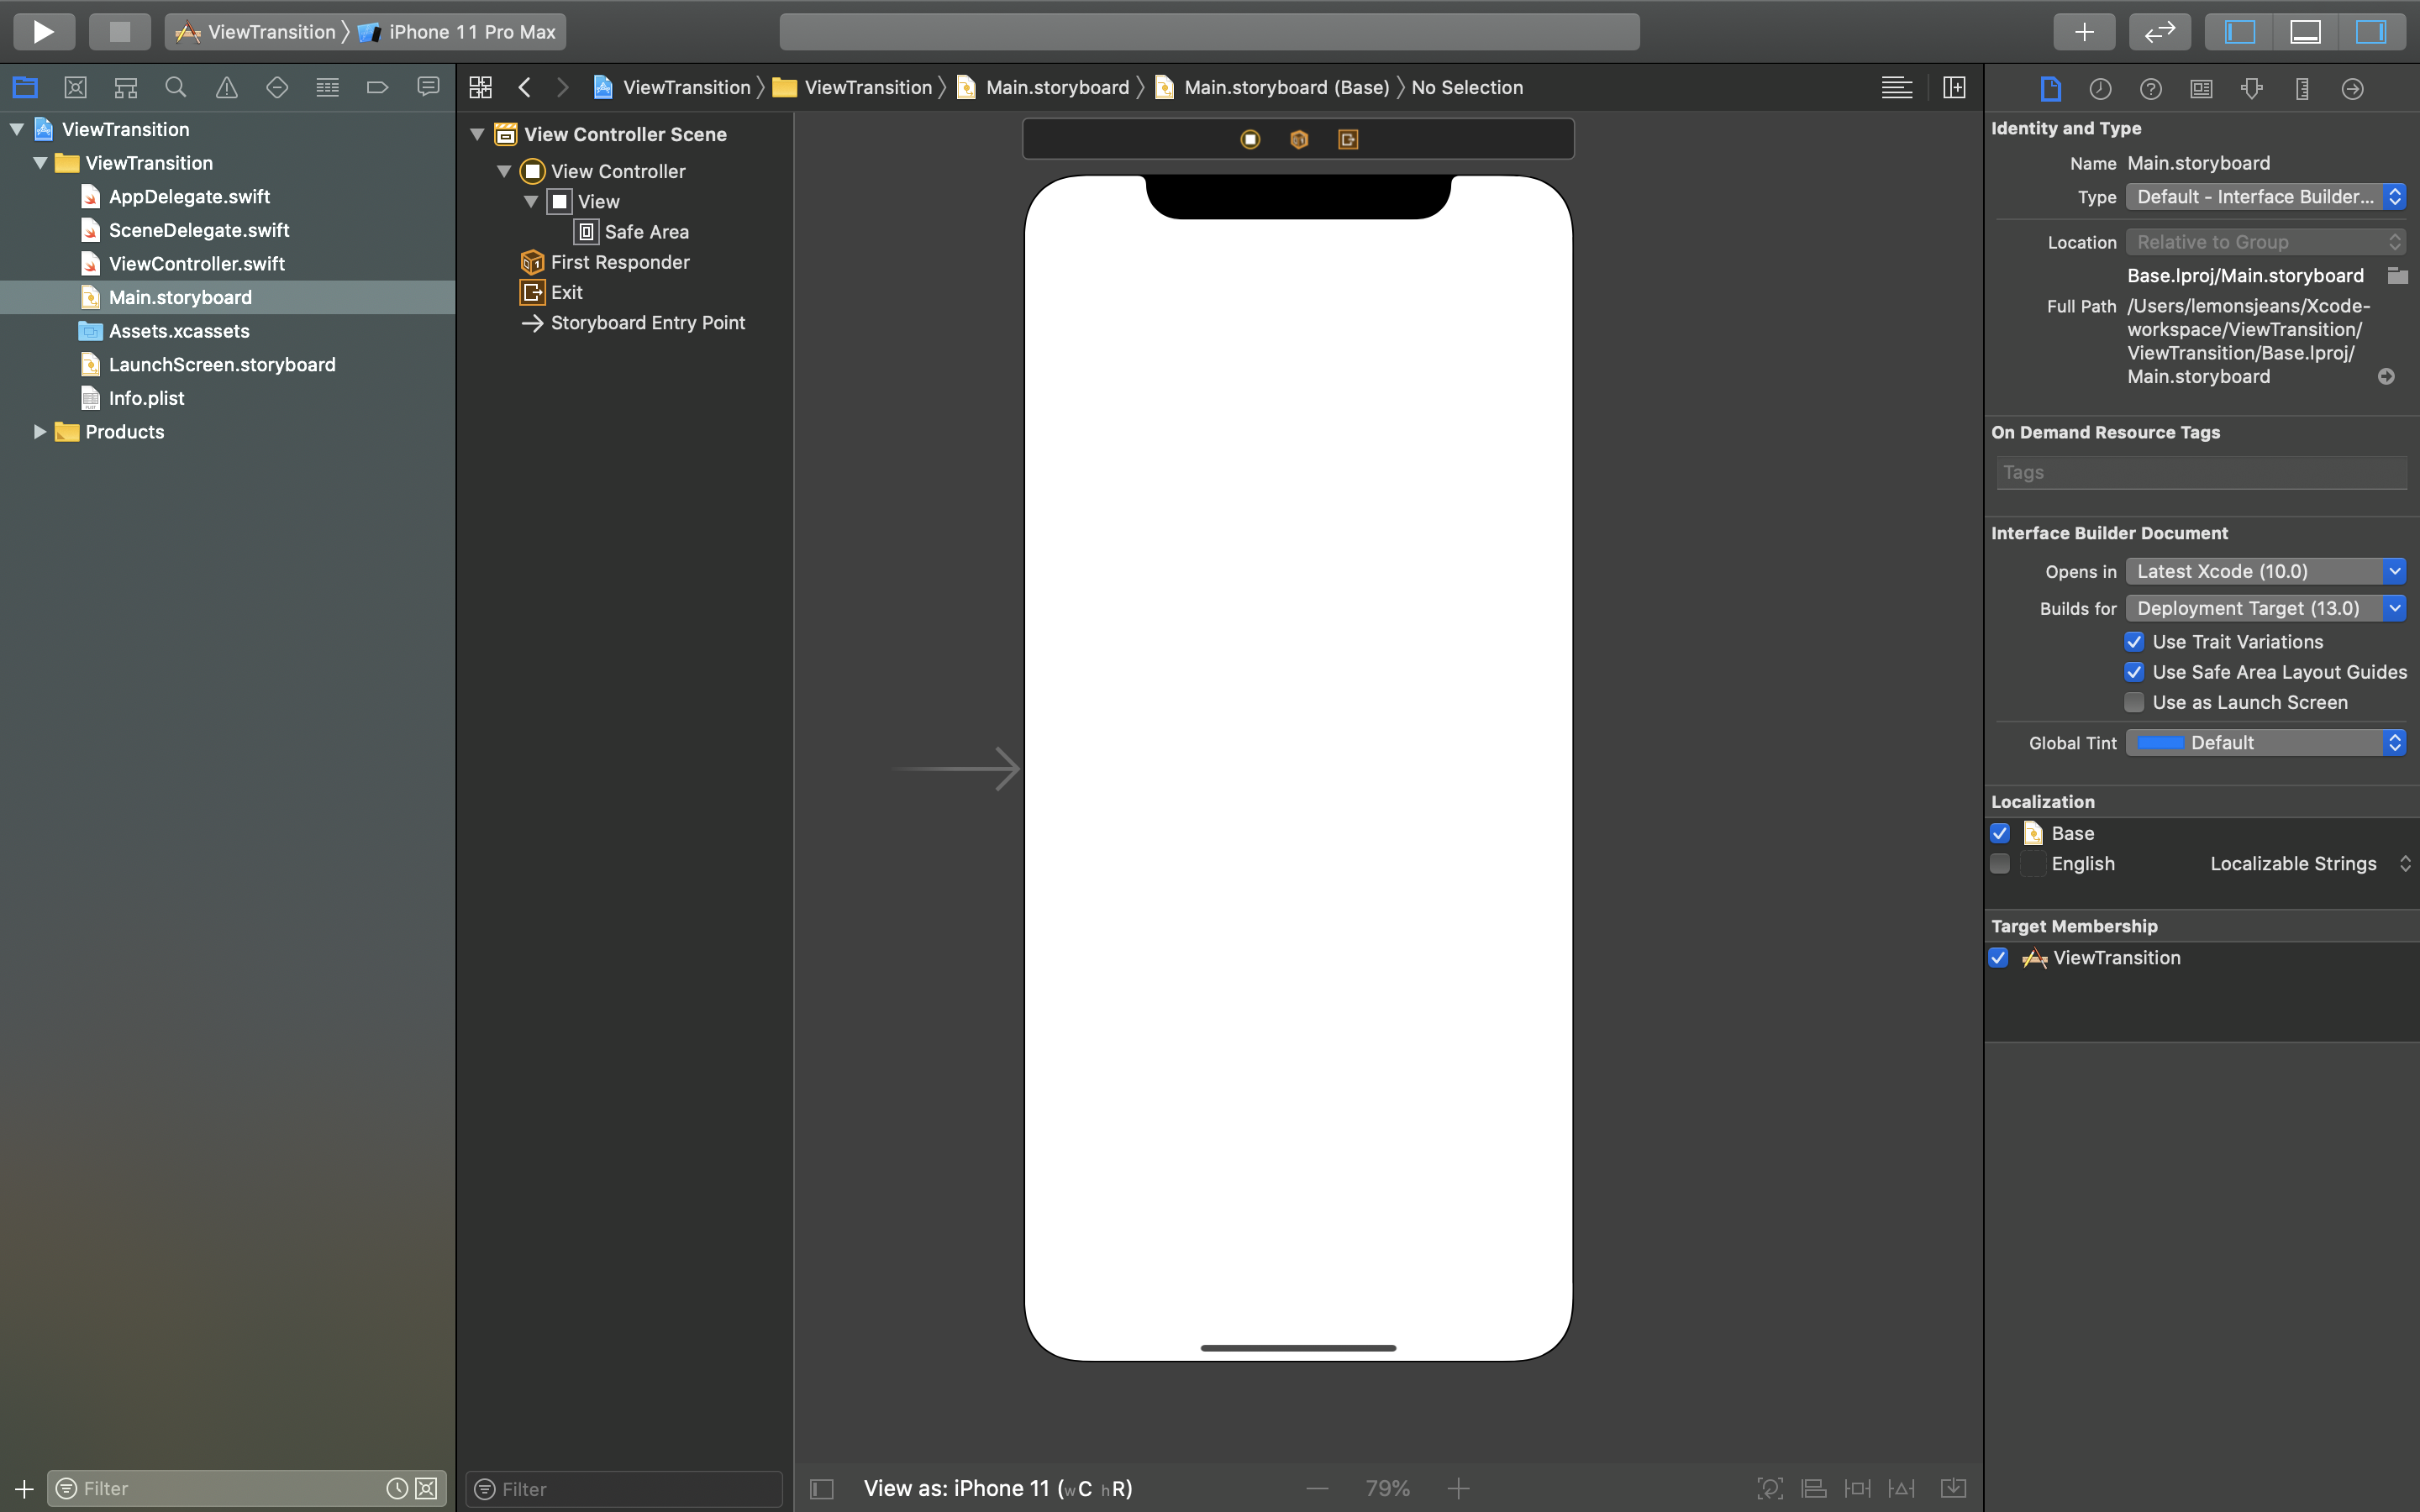Screen dimensions: 2420x1512
Task: Open the Builds for Deployment Target dropdown
Action: pyautogui.click(x=2265, y=608)
